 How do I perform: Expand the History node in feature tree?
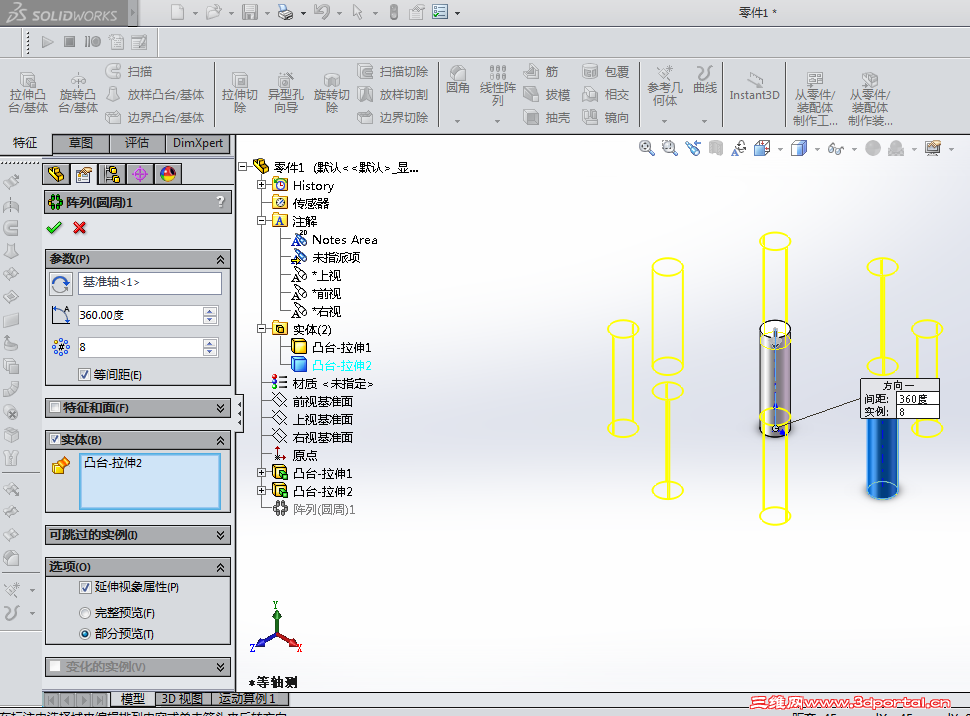(262, 184)
